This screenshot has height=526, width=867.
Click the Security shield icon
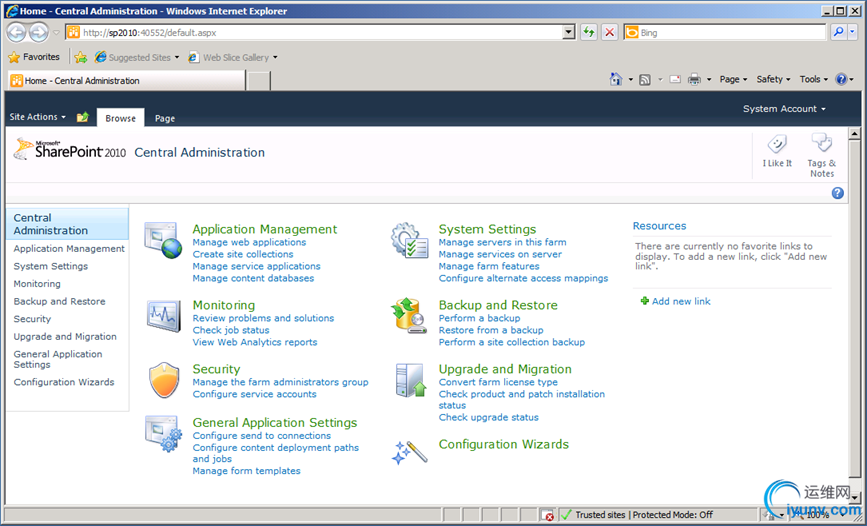pyautogui.click(x=164, y=381)
